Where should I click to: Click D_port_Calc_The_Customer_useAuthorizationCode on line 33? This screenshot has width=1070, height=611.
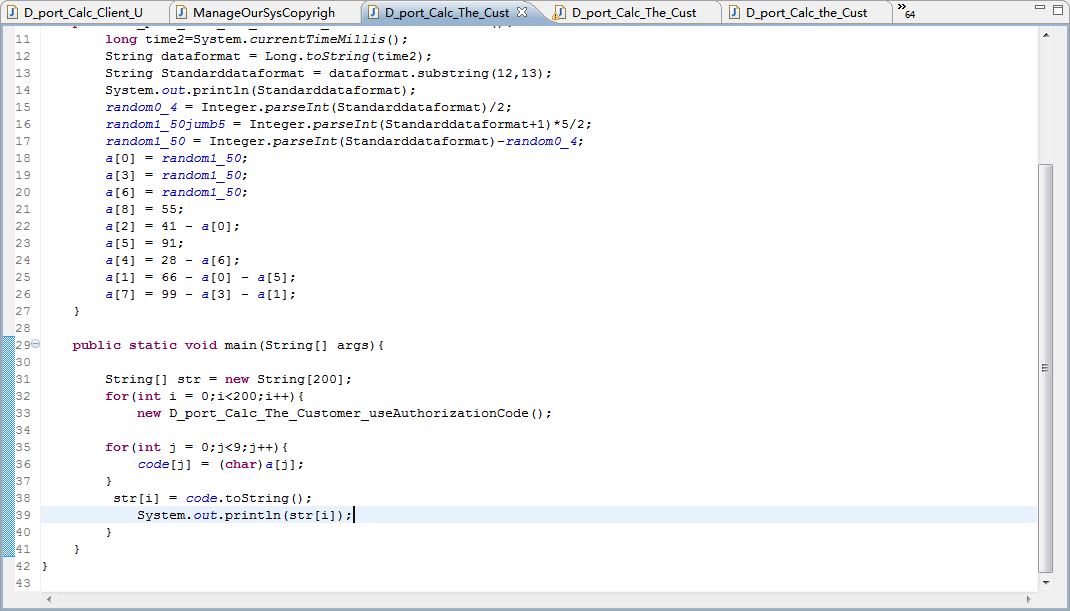pos(349,414)
